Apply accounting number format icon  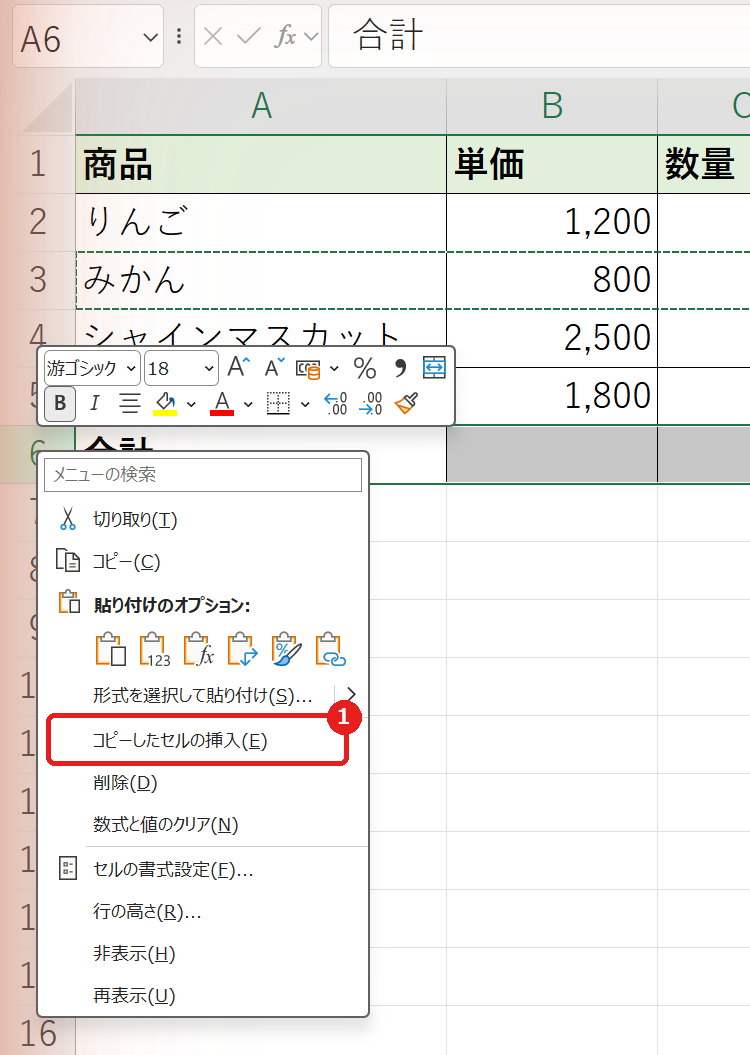click(x=308, y=369)
